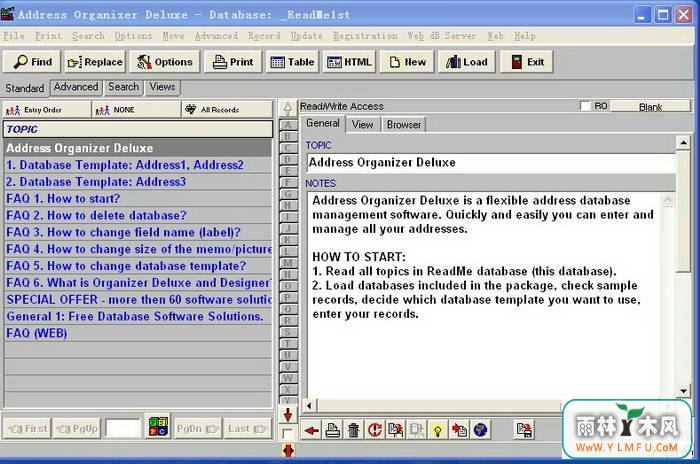Select the Browser tab in record panel
Image resolution: width=700 pixels, height=464 pixels.
click(x=404, y=125)
